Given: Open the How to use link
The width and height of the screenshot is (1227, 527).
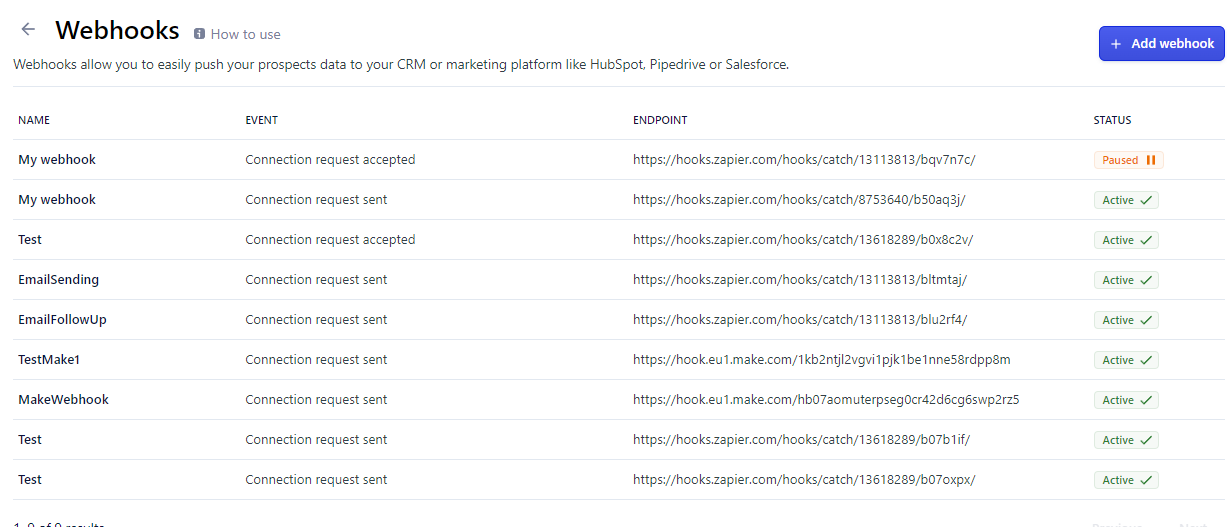Looking at the screenshot, I should point(245,34).
